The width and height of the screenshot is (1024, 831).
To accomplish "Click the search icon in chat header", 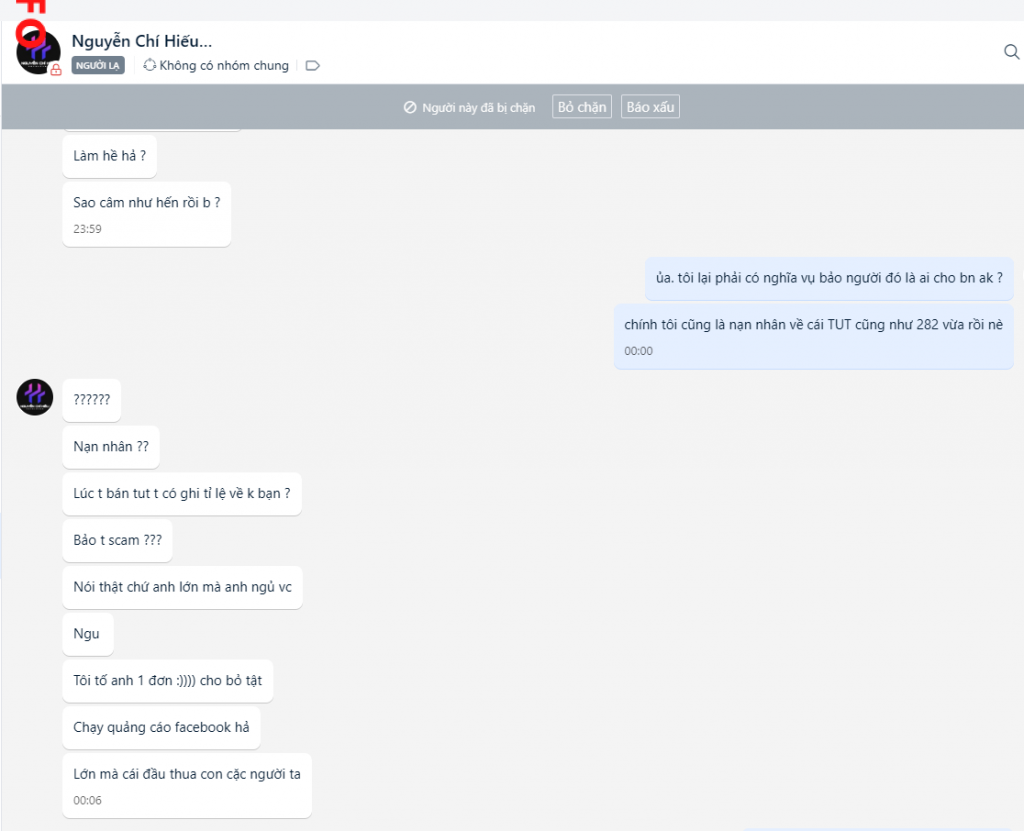I will 1011,52.
